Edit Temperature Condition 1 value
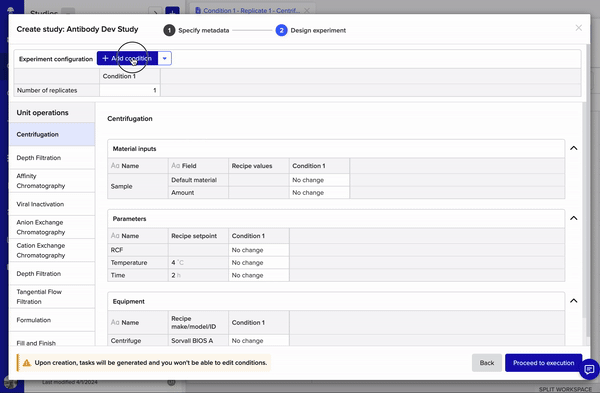The width and height of the screenshot is (600, 393). [259, 263]
